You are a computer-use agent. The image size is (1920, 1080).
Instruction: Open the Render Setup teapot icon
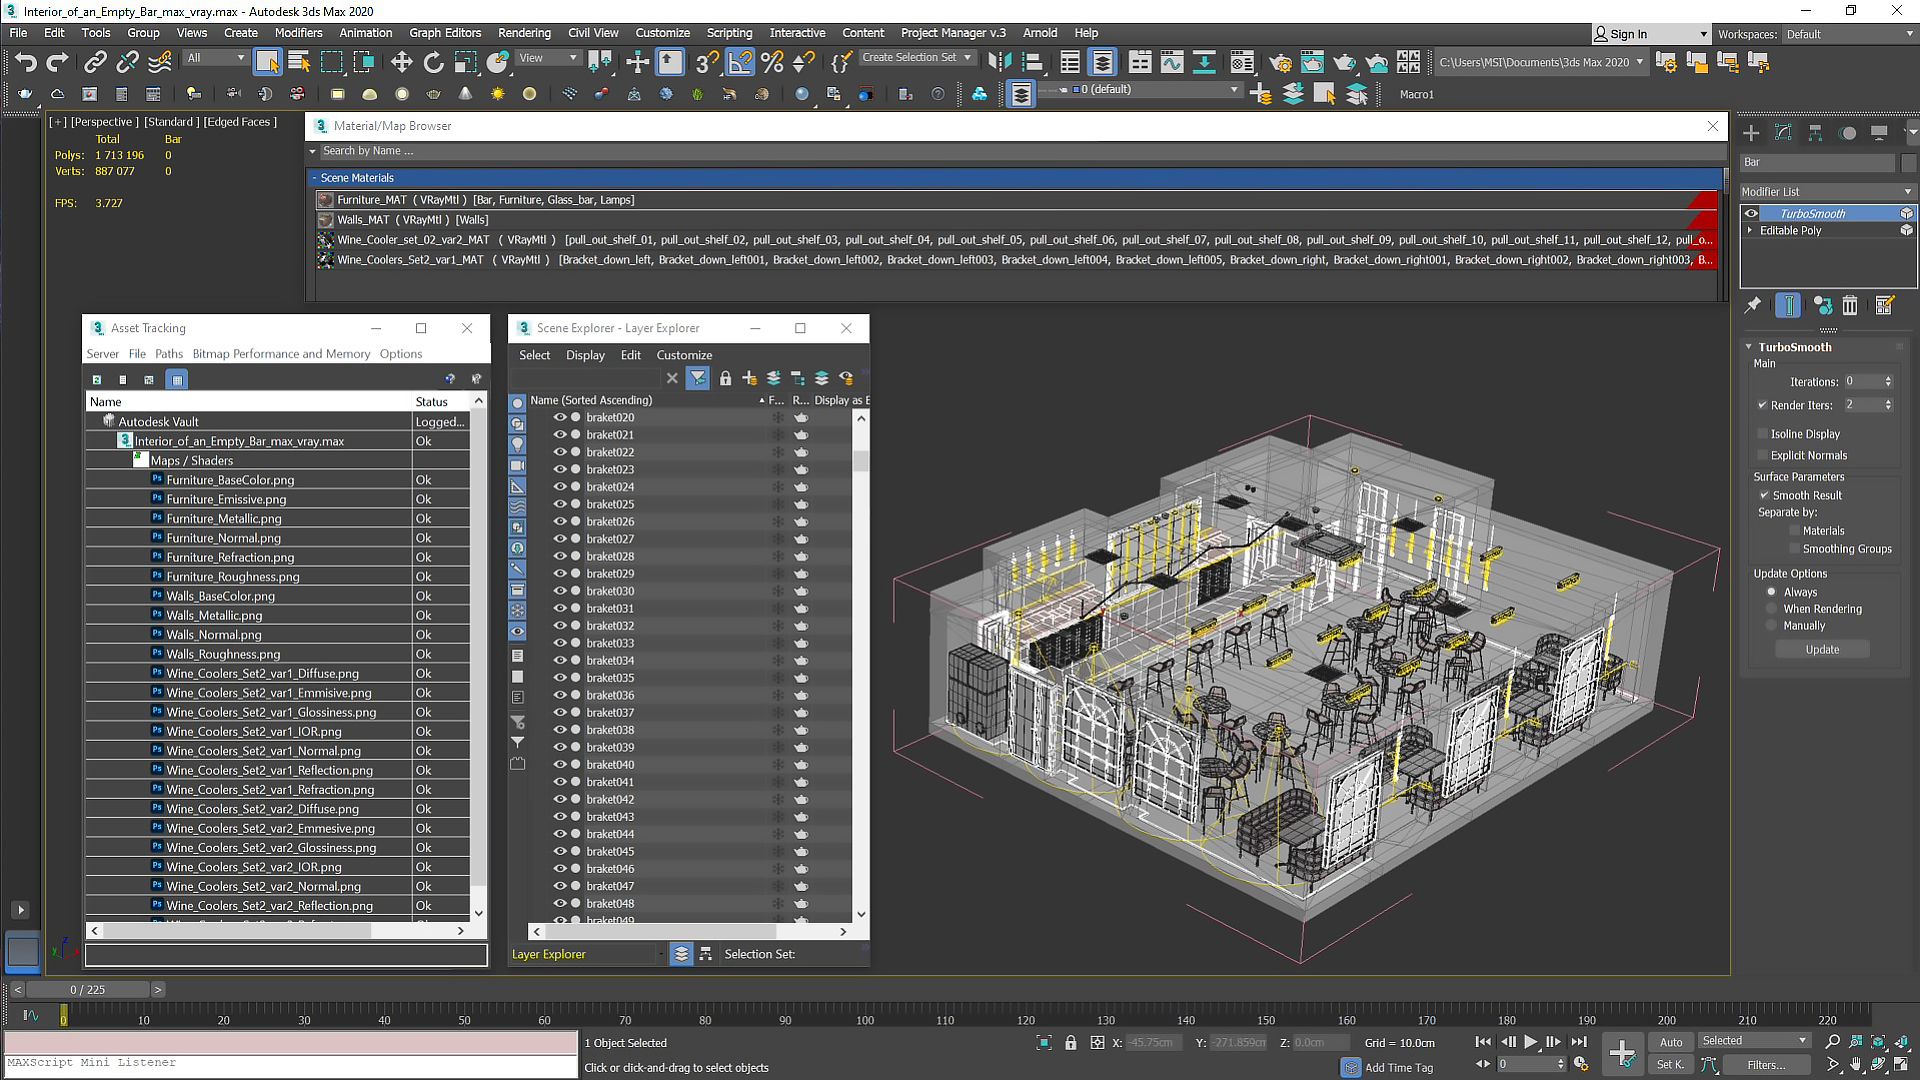1280,63
